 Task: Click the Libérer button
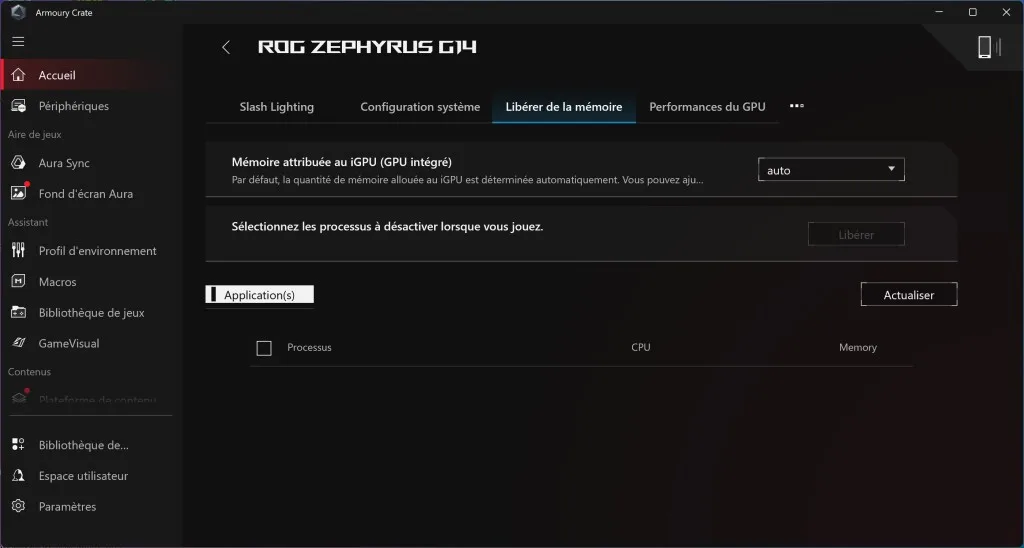pos(856,234)
